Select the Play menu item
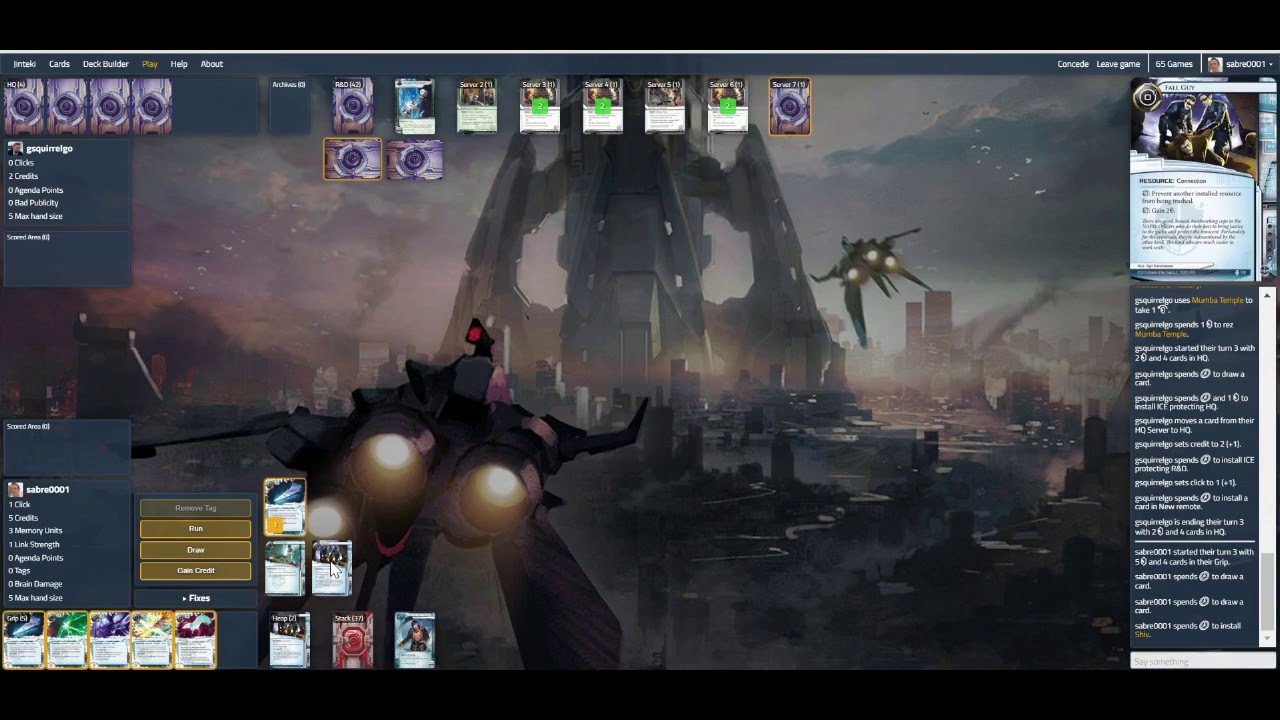1280x720 pixels. click(x=149, y=64)
